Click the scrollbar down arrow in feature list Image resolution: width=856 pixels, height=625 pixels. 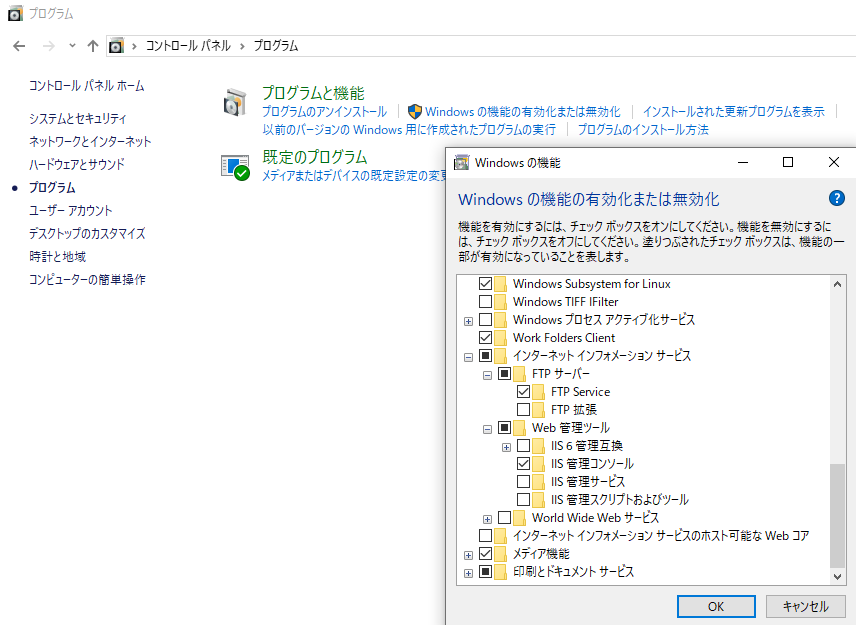click(837, 576)
